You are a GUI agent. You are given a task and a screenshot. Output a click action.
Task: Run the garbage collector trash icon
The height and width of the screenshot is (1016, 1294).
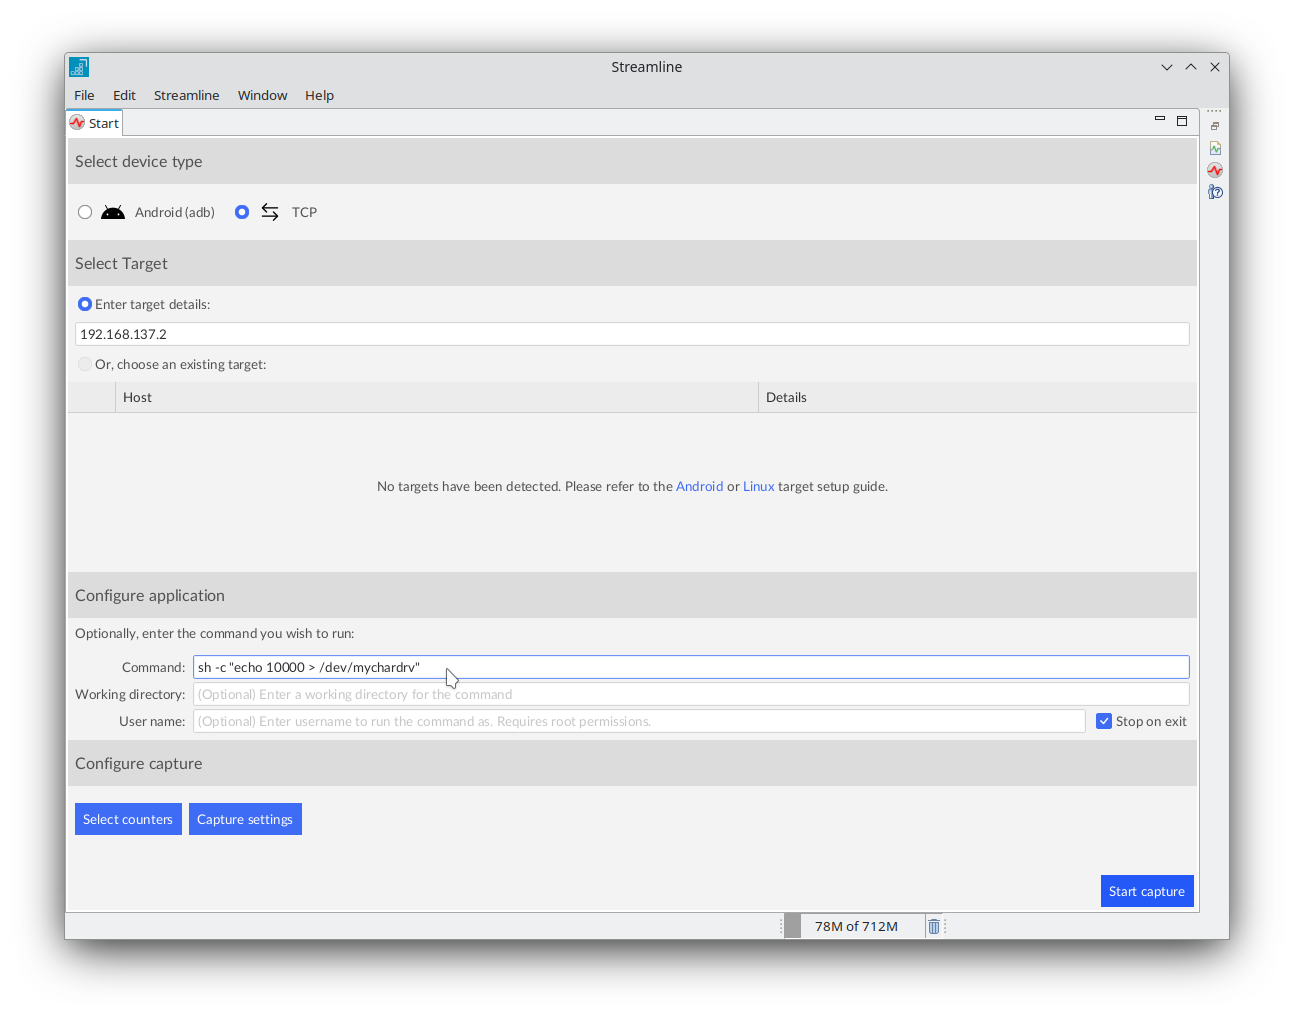[x=934, y=925]
